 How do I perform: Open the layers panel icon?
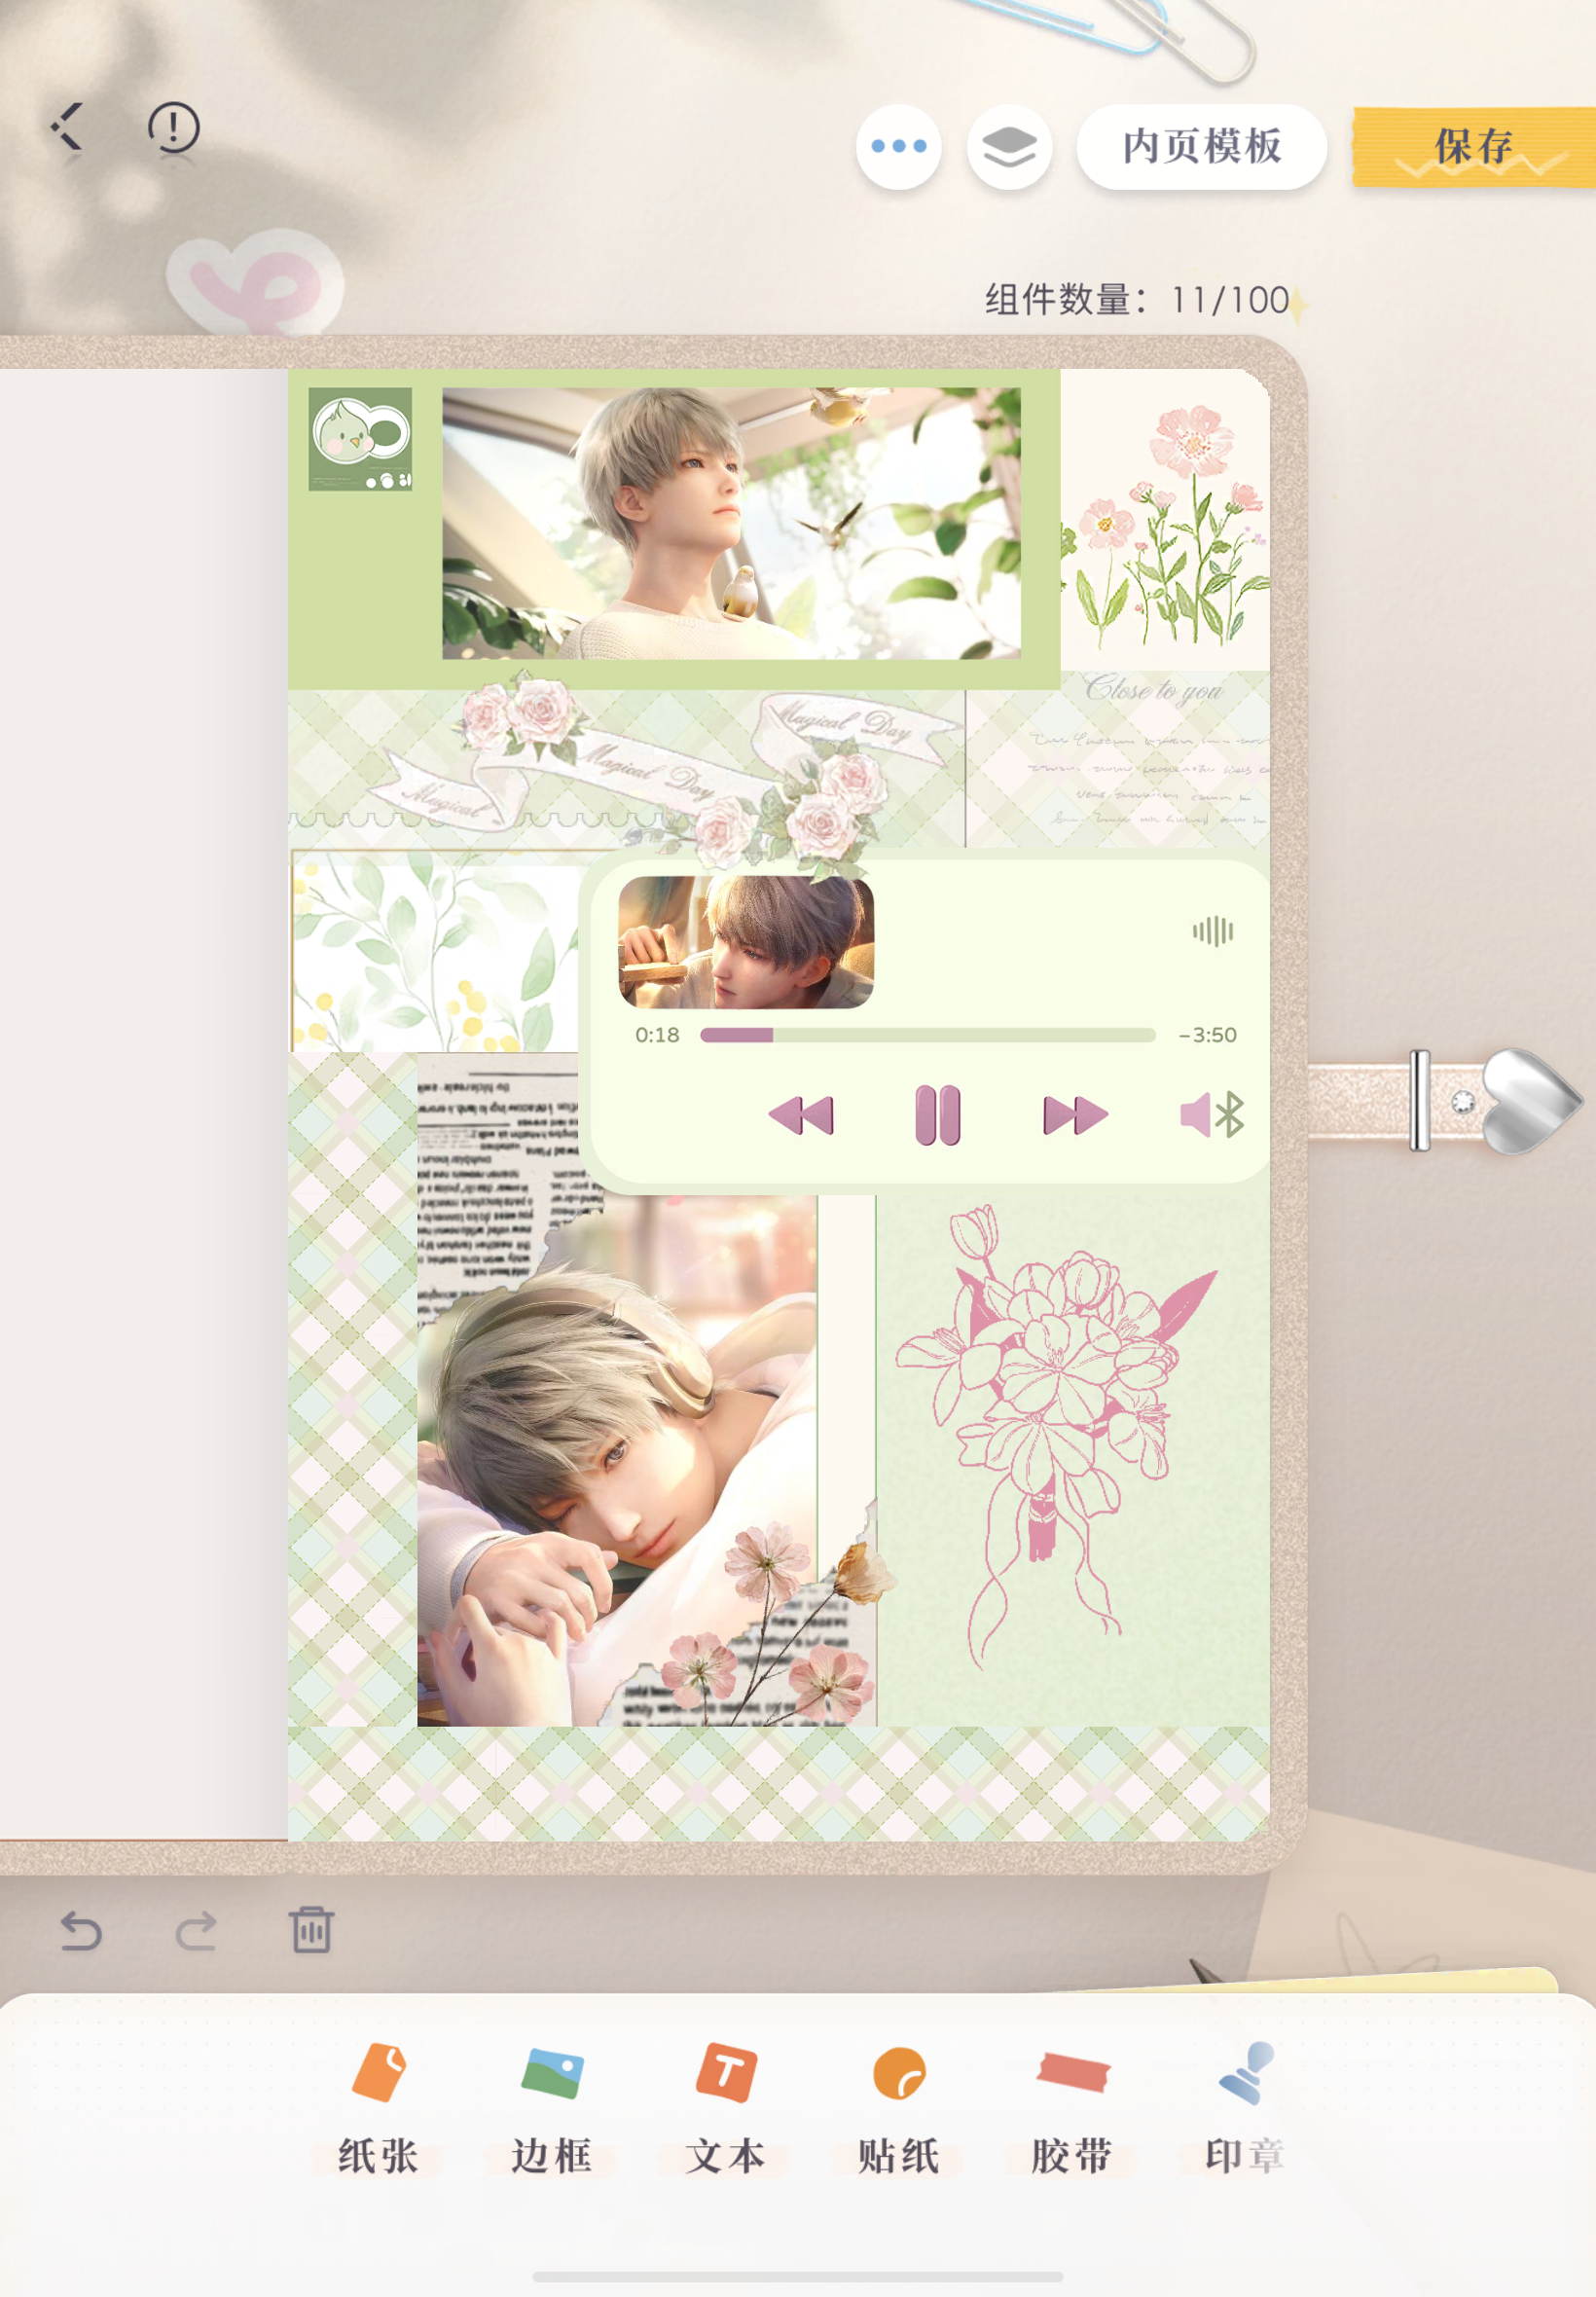coord(1009,146)
